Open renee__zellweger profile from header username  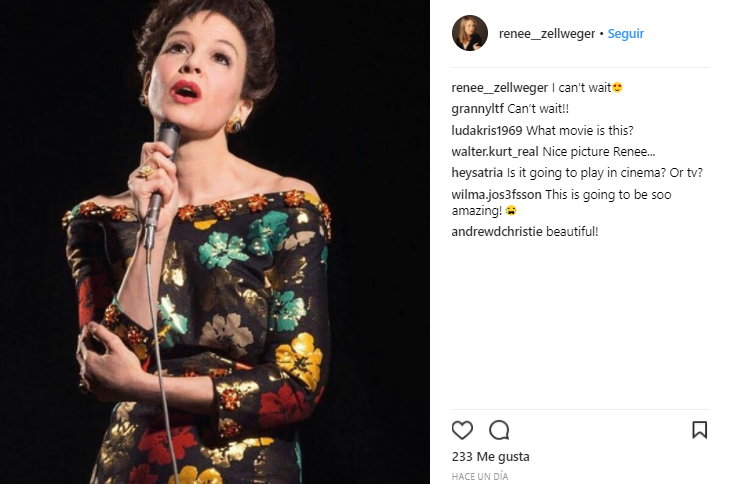point(546,33)
